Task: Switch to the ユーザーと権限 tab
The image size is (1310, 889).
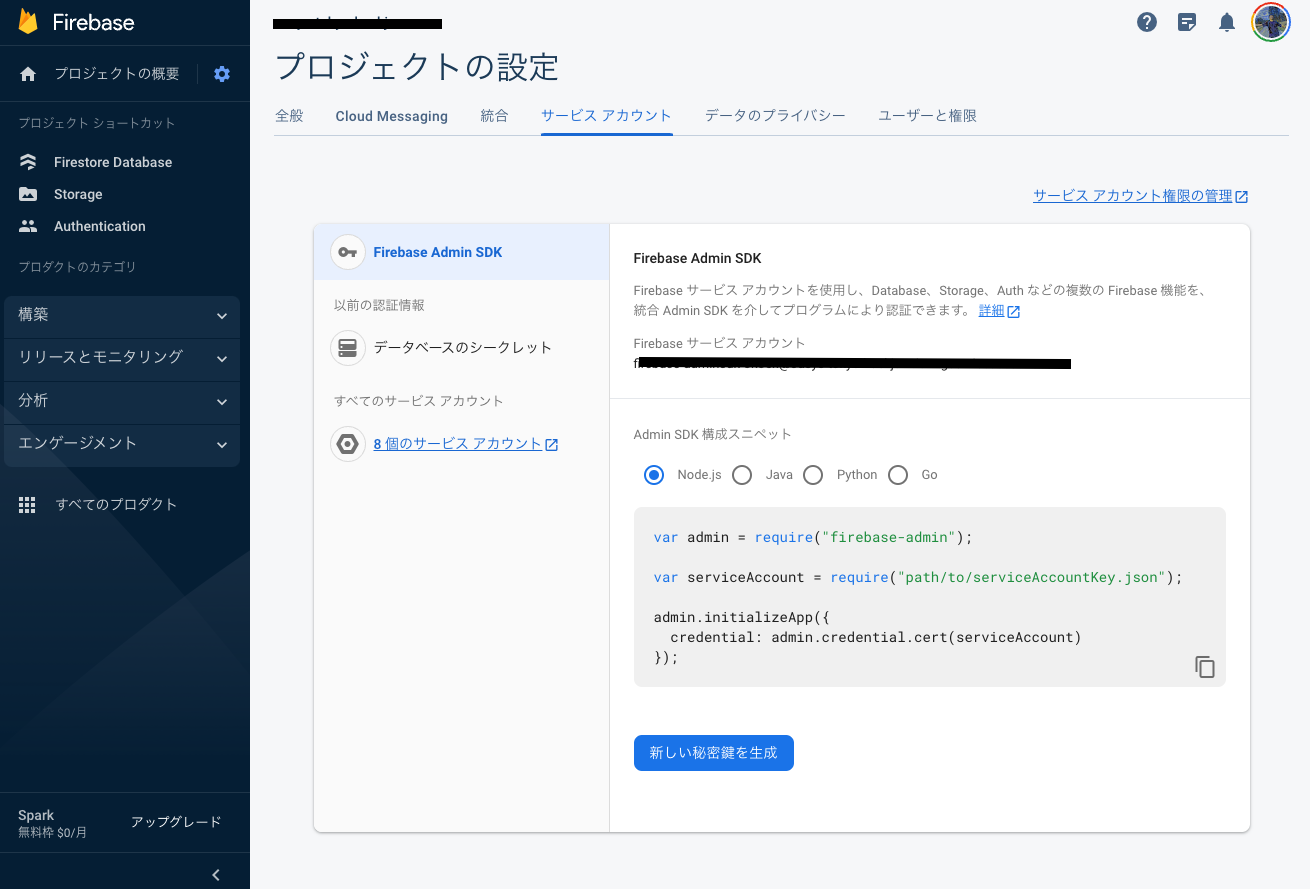Action: pos(927,116)
